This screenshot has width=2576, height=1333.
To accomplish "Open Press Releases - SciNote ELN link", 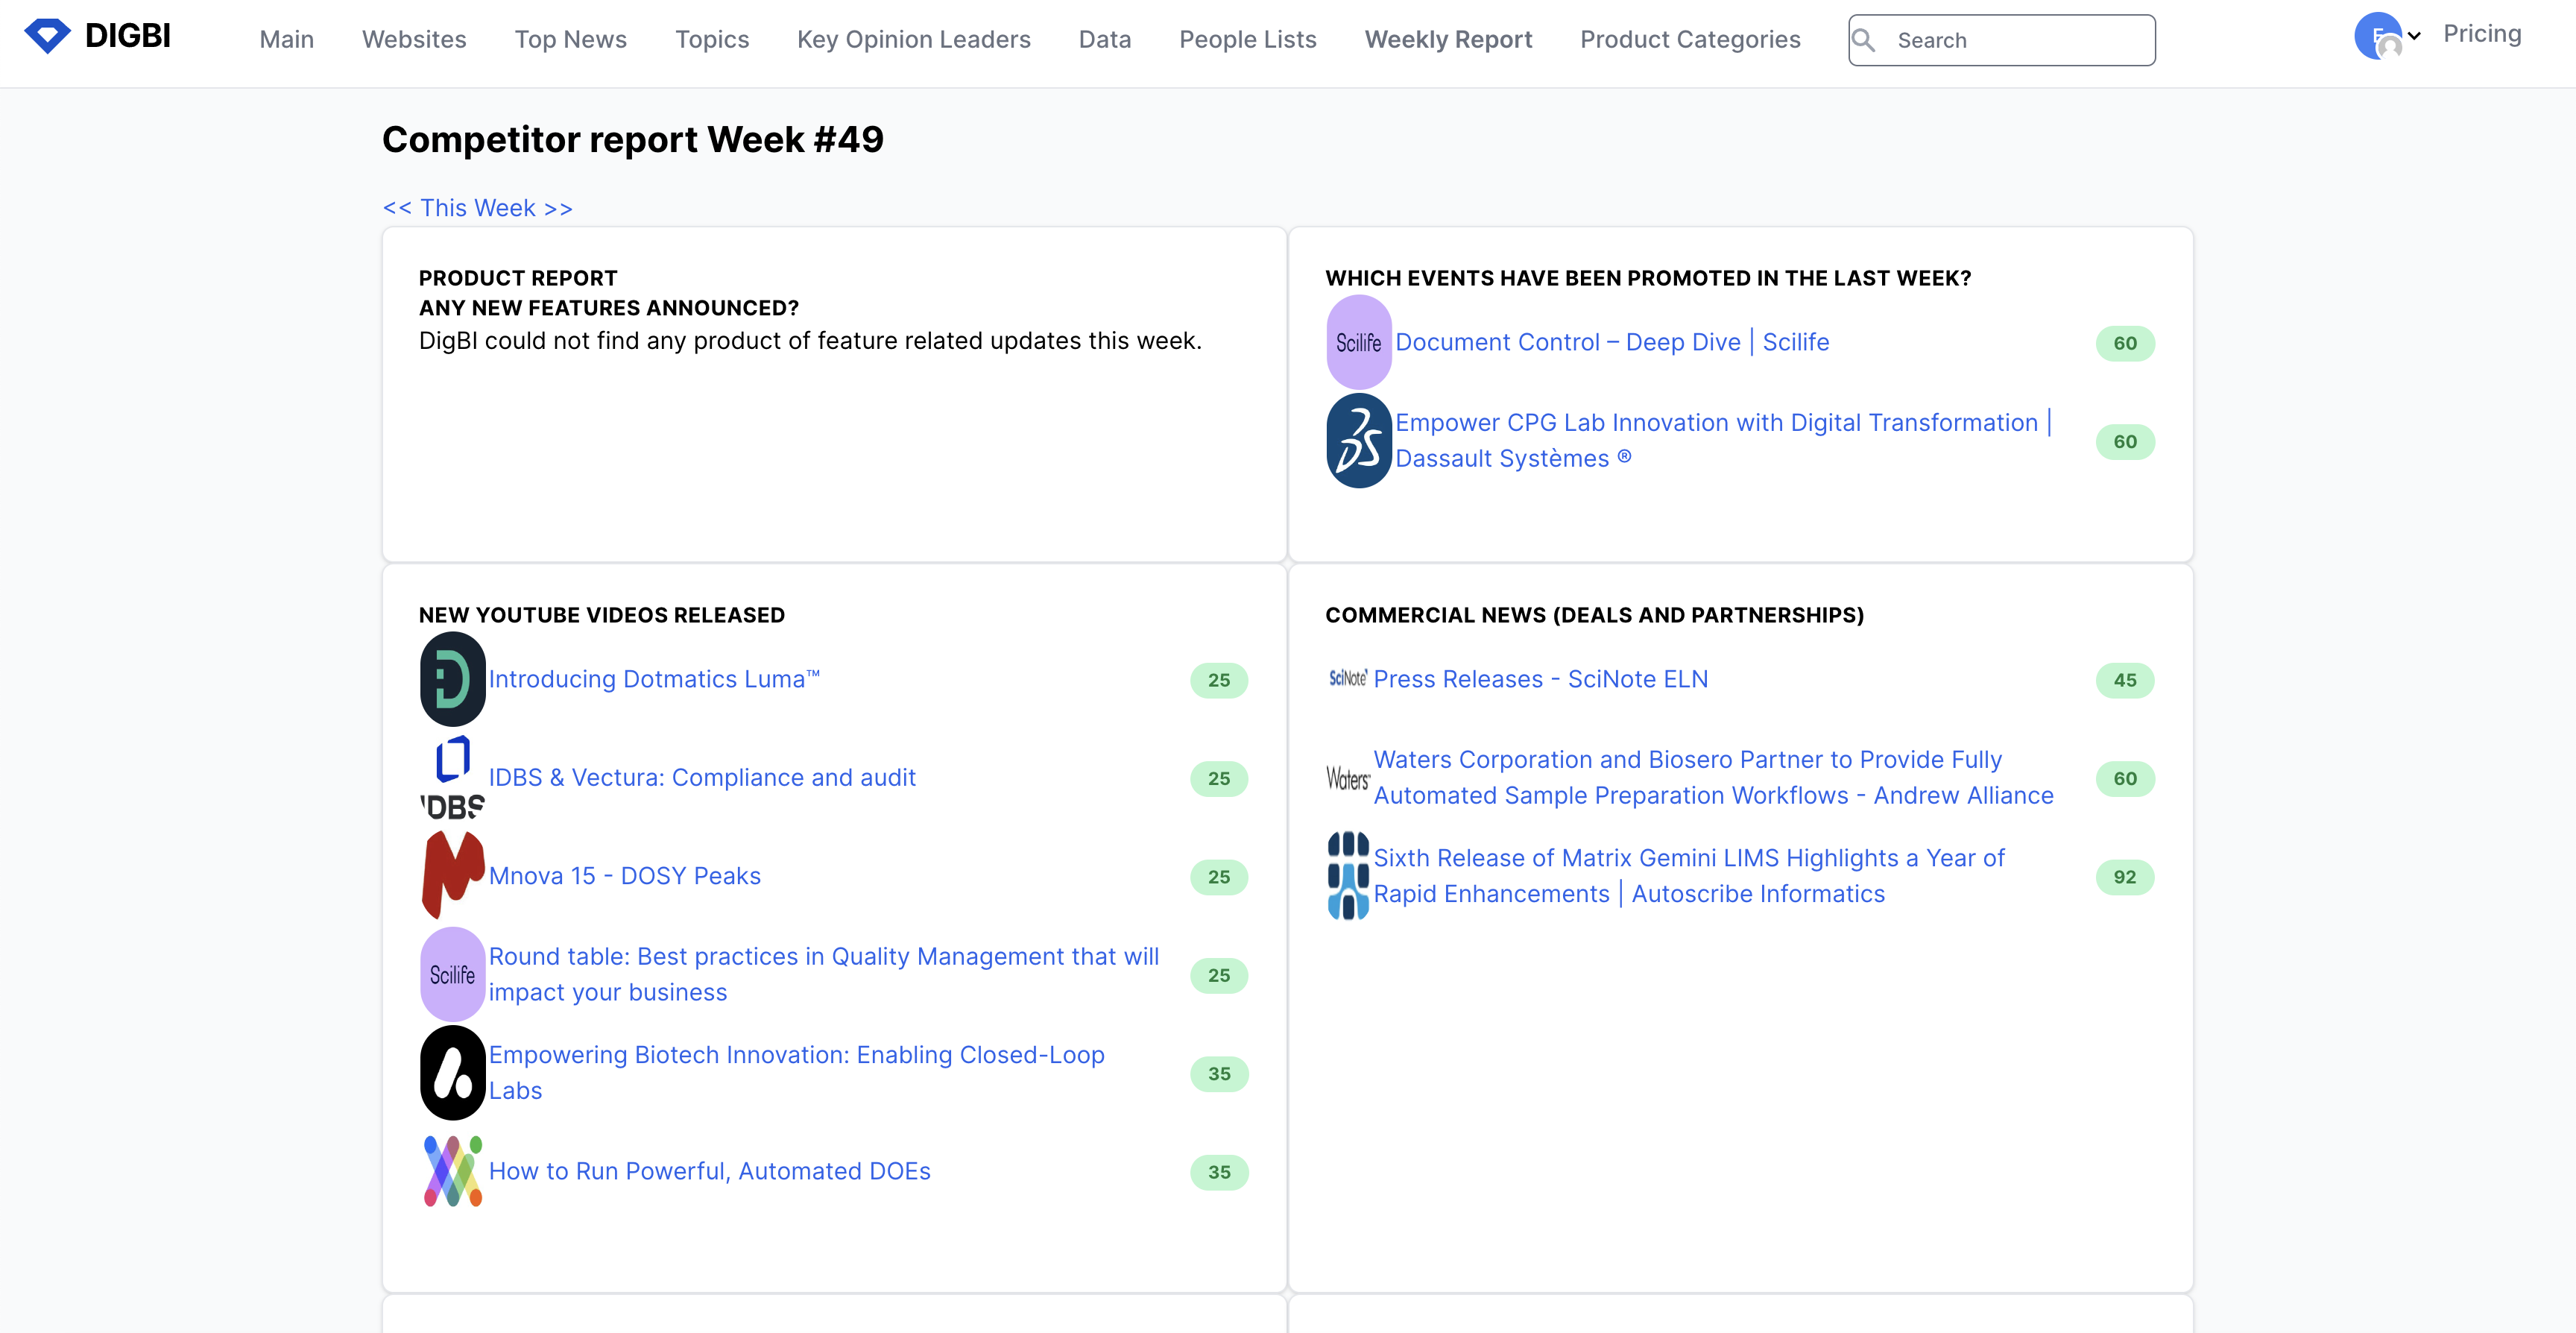I will (1541, 679).
